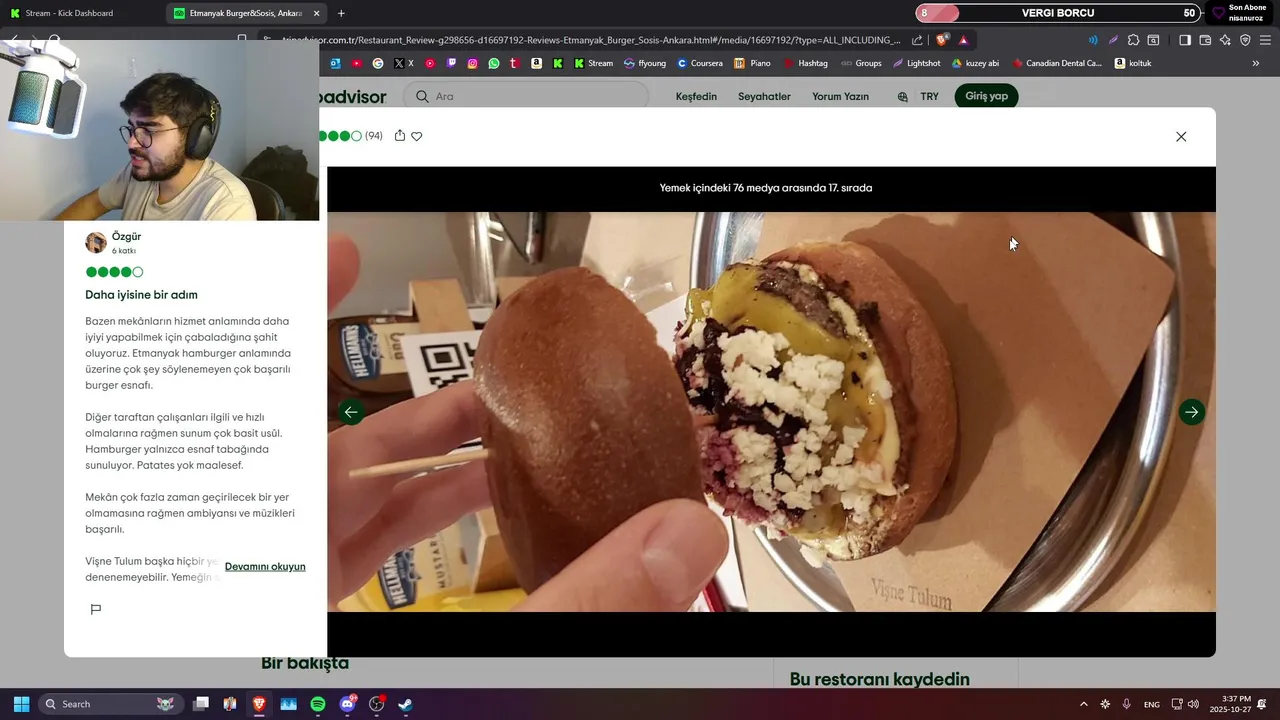Click the Brave Shields icon
Image resolution: width=1280 pixels, height=720 pixels.
[942, 40]
